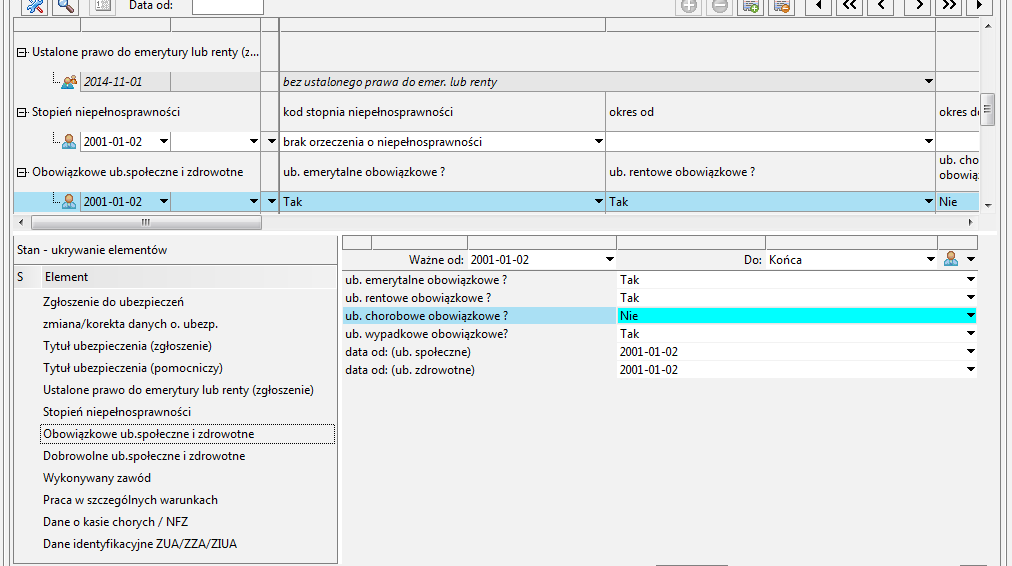Select Wykonywany zawód in element list
This screenshot has width=1012, height=566.
[97, 478]
